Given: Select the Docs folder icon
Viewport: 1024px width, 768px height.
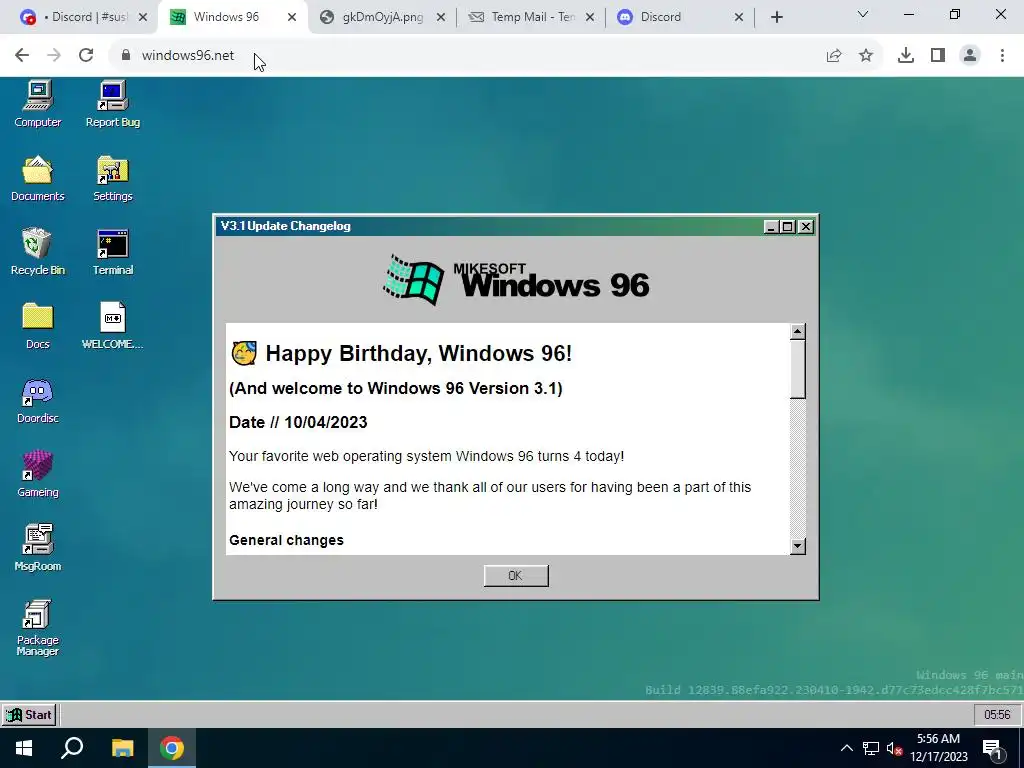Looking at the screenshot, I should tap(37, 325).
